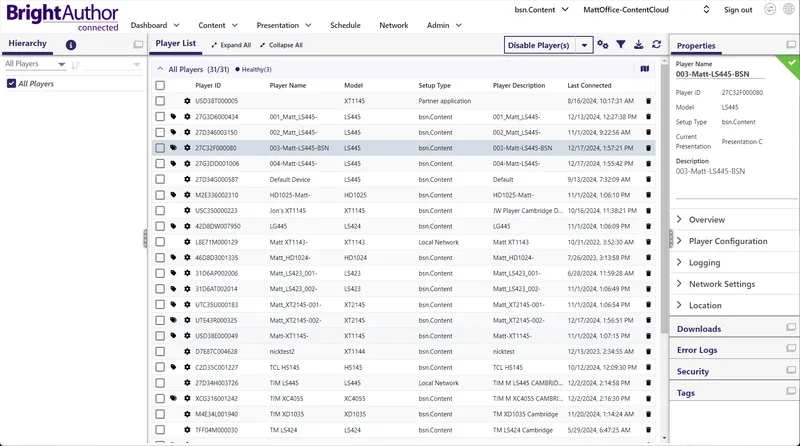
Task: Open the player list gears settings icon
Action: [x=602, y=45]
